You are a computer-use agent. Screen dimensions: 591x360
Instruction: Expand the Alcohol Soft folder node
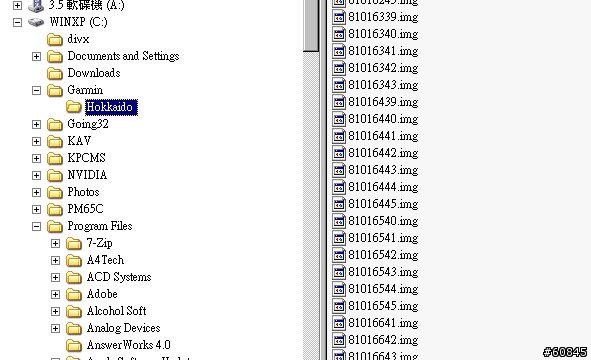55,311
